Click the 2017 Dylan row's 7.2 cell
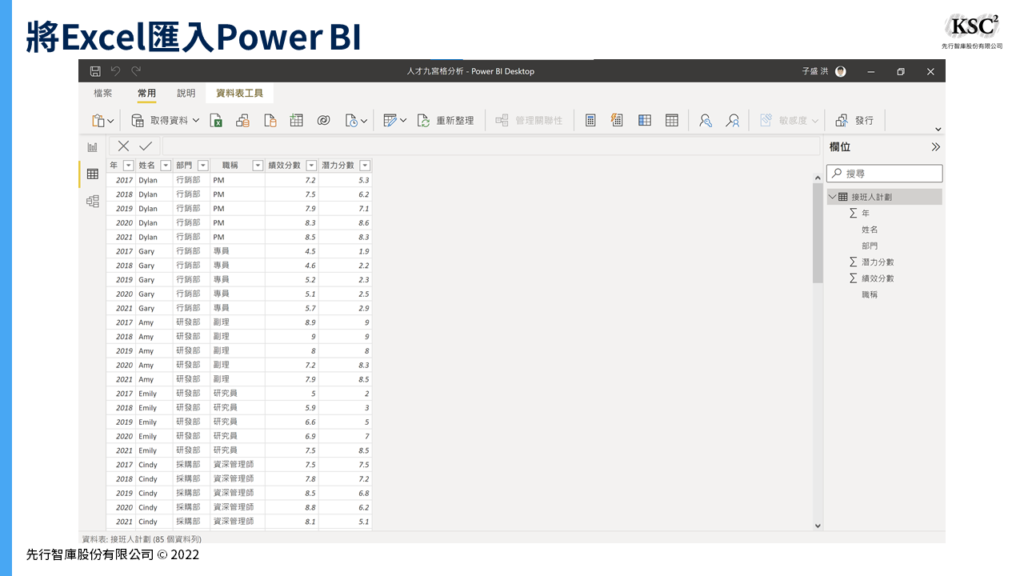The image size is (1024, 576). pos(291,180)
